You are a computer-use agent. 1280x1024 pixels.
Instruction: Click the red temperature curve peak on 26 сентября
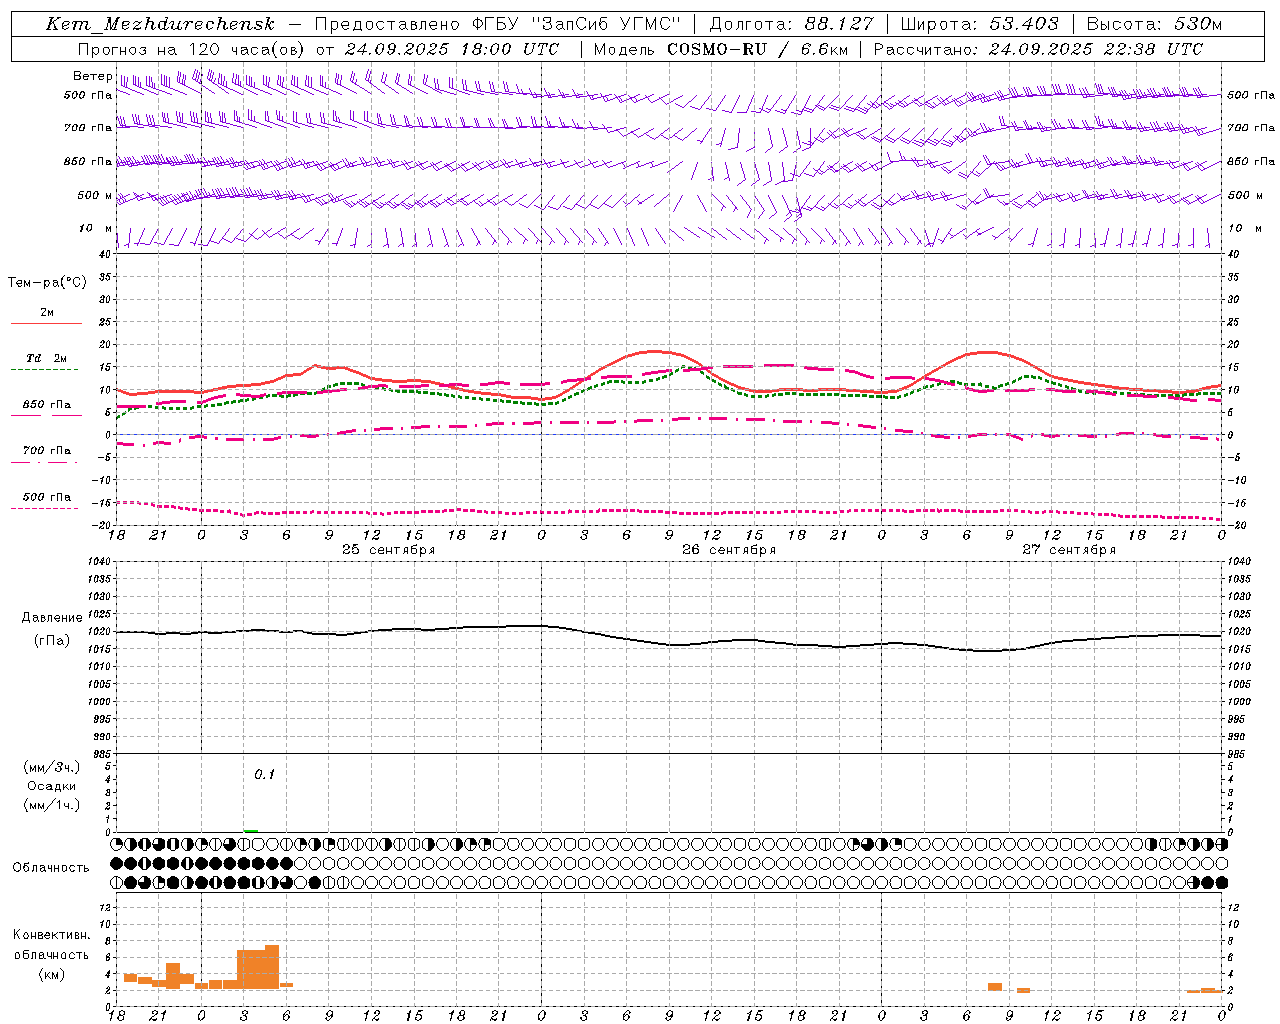(655, 351)
